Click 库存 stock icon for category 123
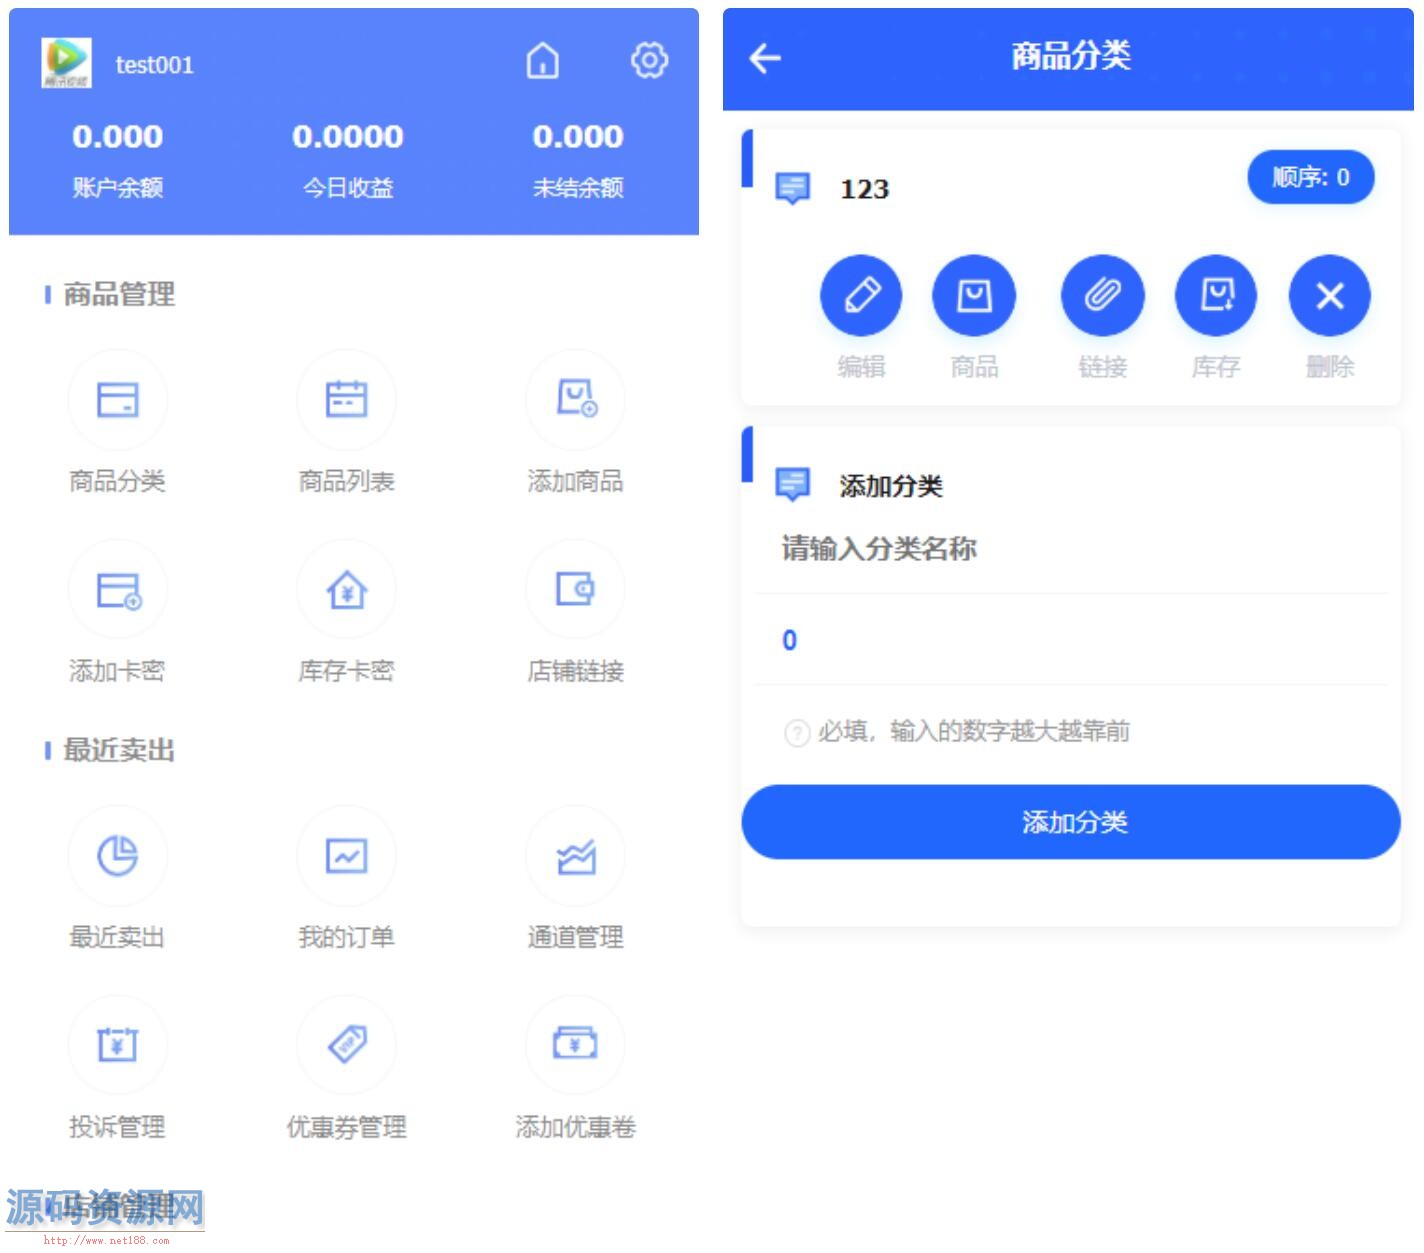The height and width of the screenshot is (1253, 1424). click(1215, 296)
